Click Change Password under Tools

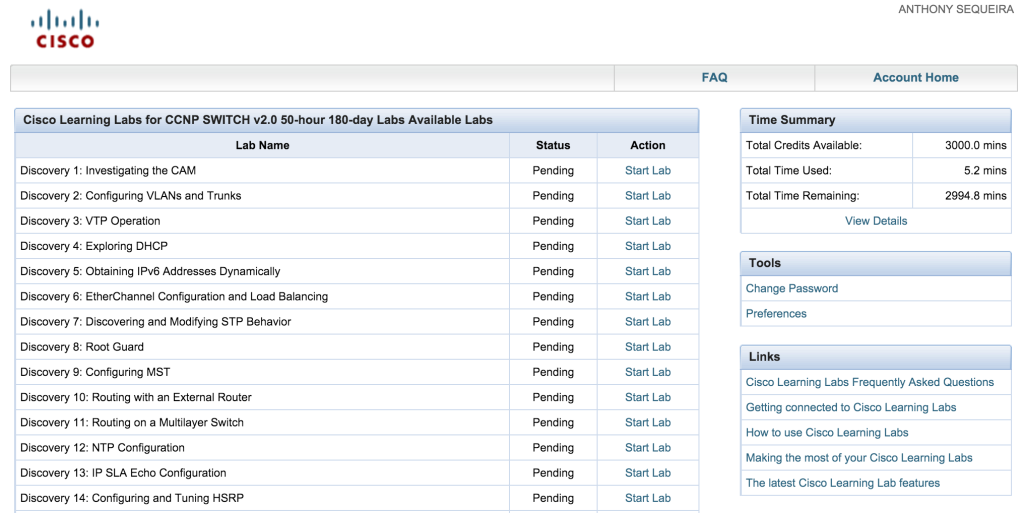[792, 288]
